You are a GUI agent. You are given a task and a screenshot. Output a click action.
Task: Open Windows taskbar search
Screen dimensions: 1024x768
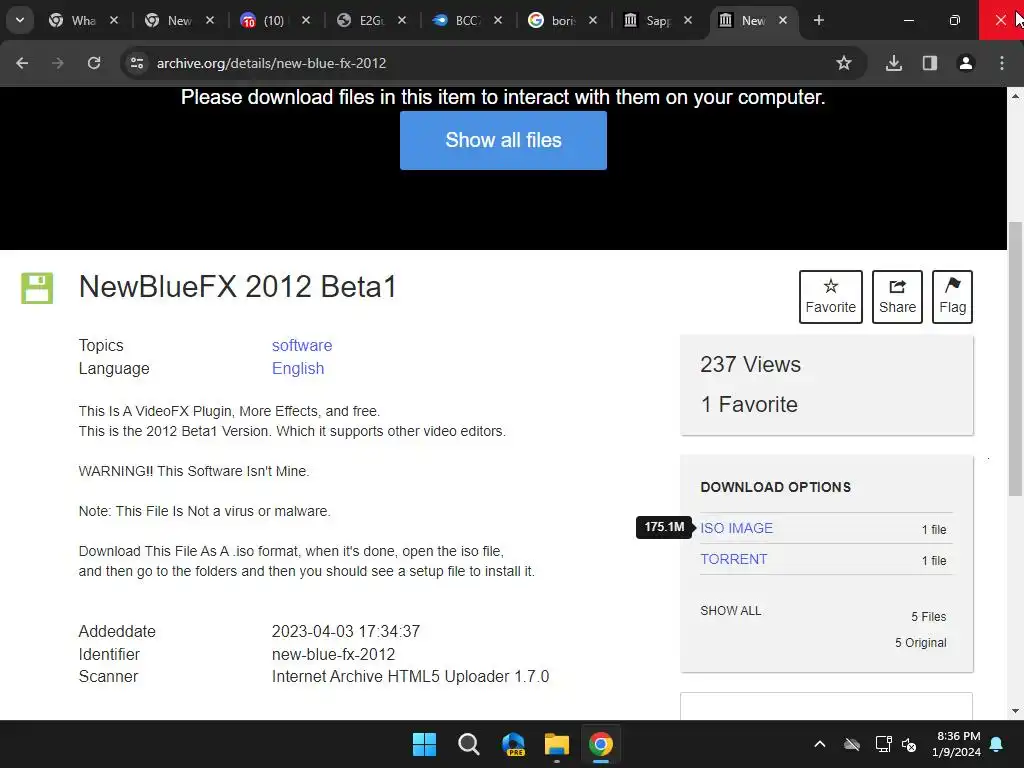(x=468, y=744)
